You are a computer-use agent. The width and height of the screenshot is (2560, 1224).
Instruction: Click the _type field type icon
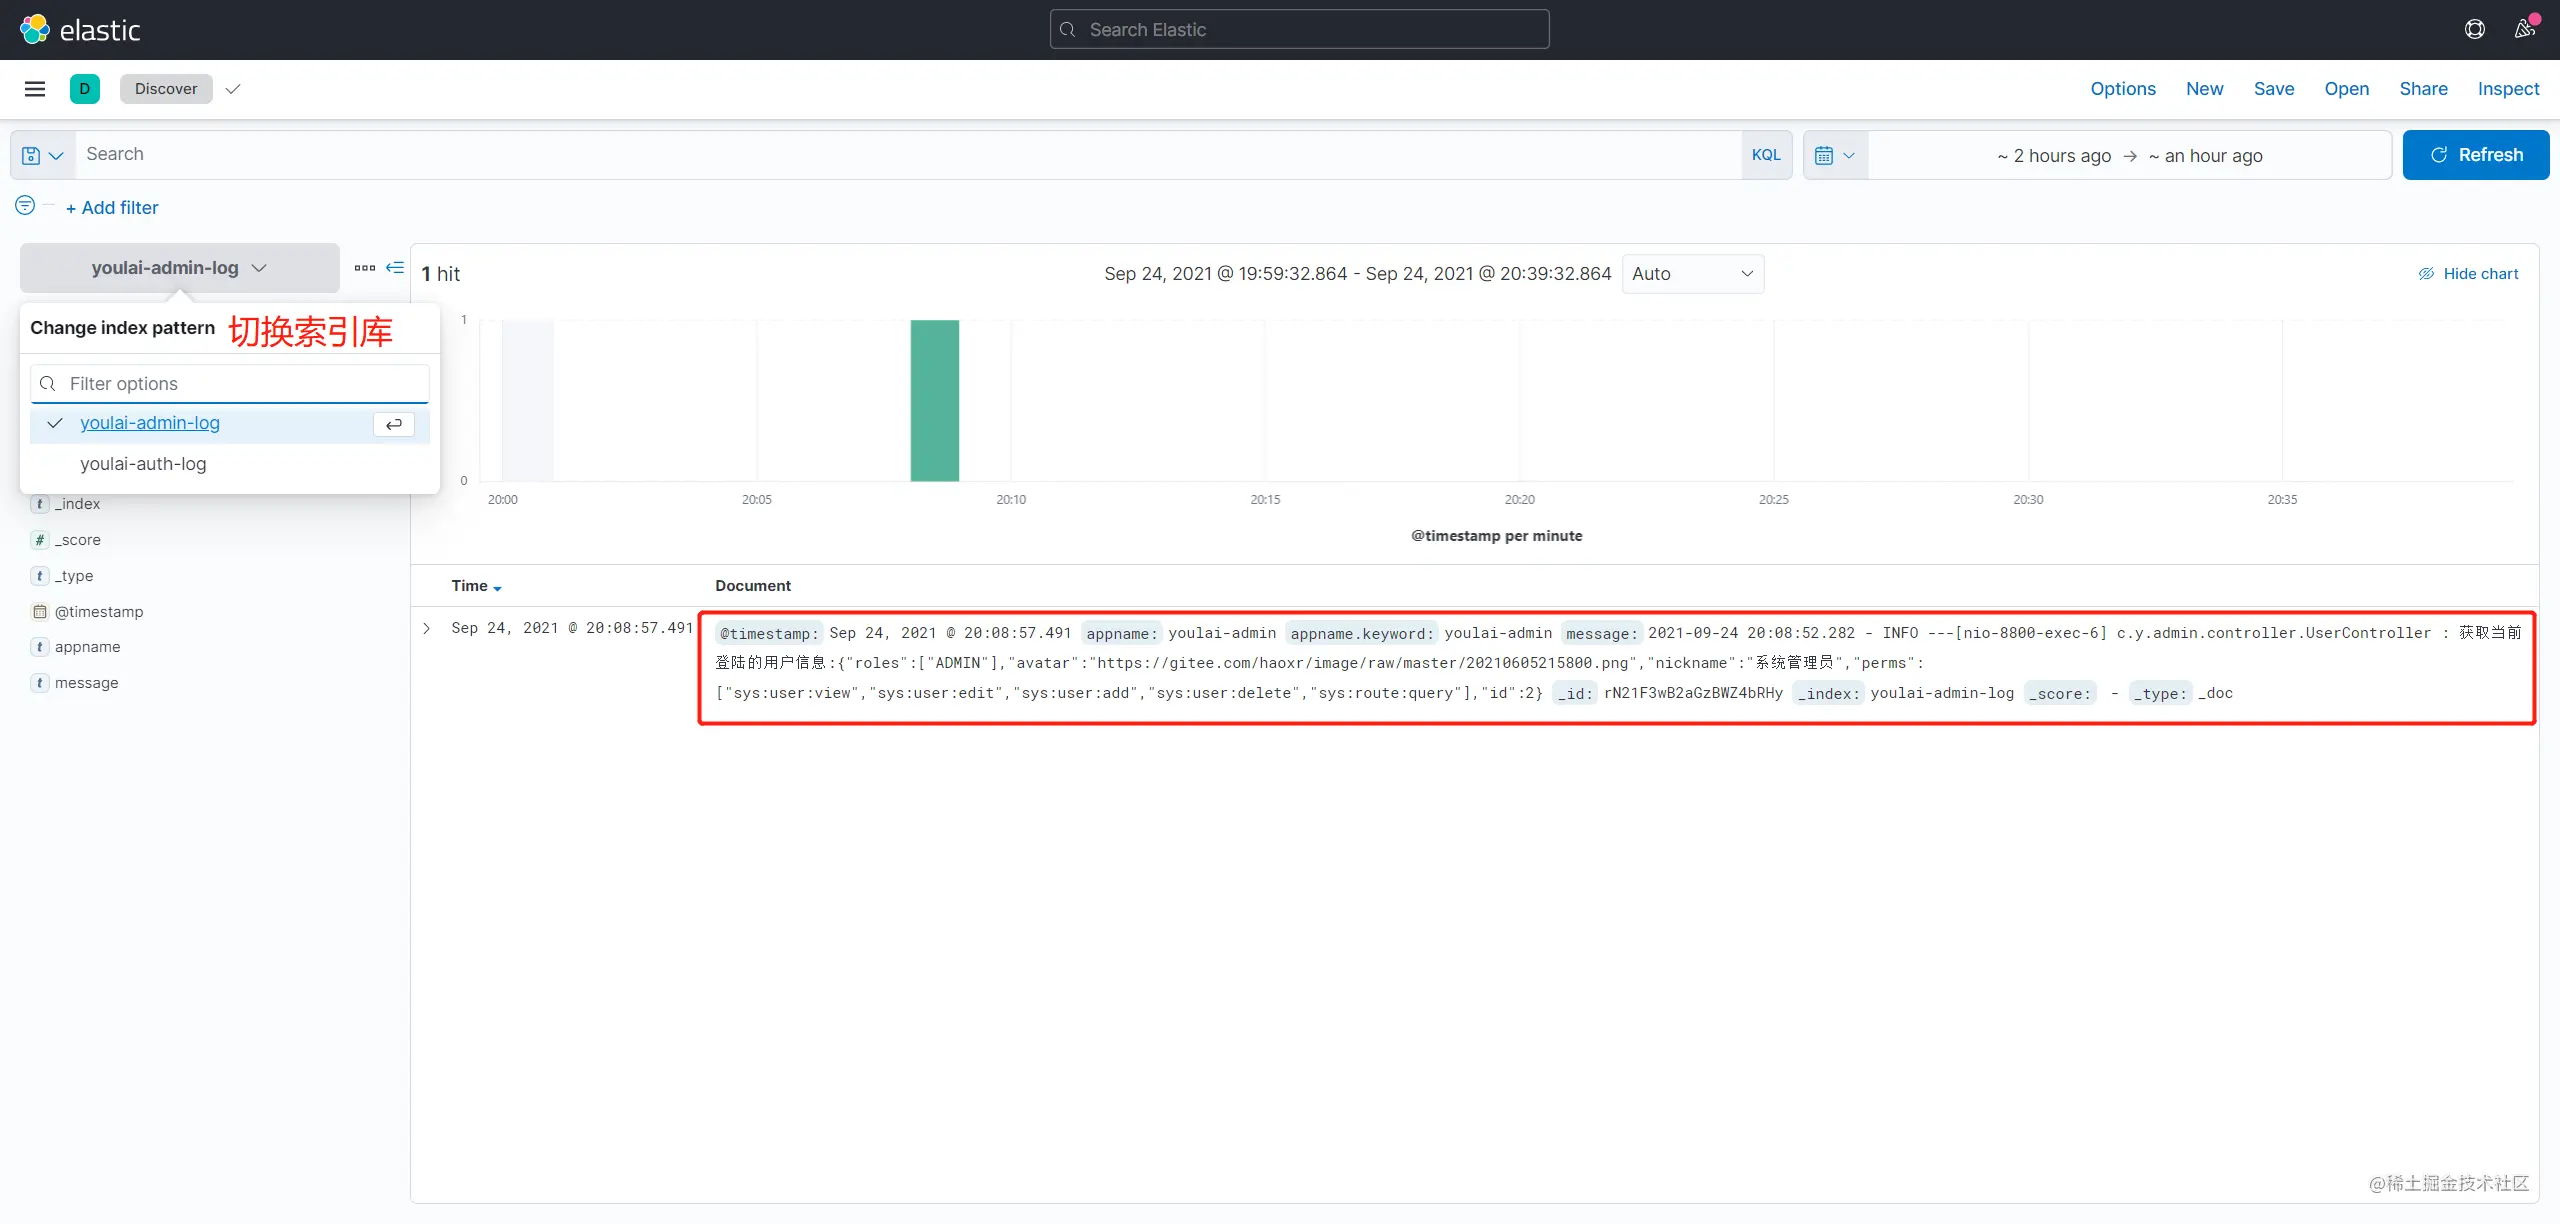[40, 576]
